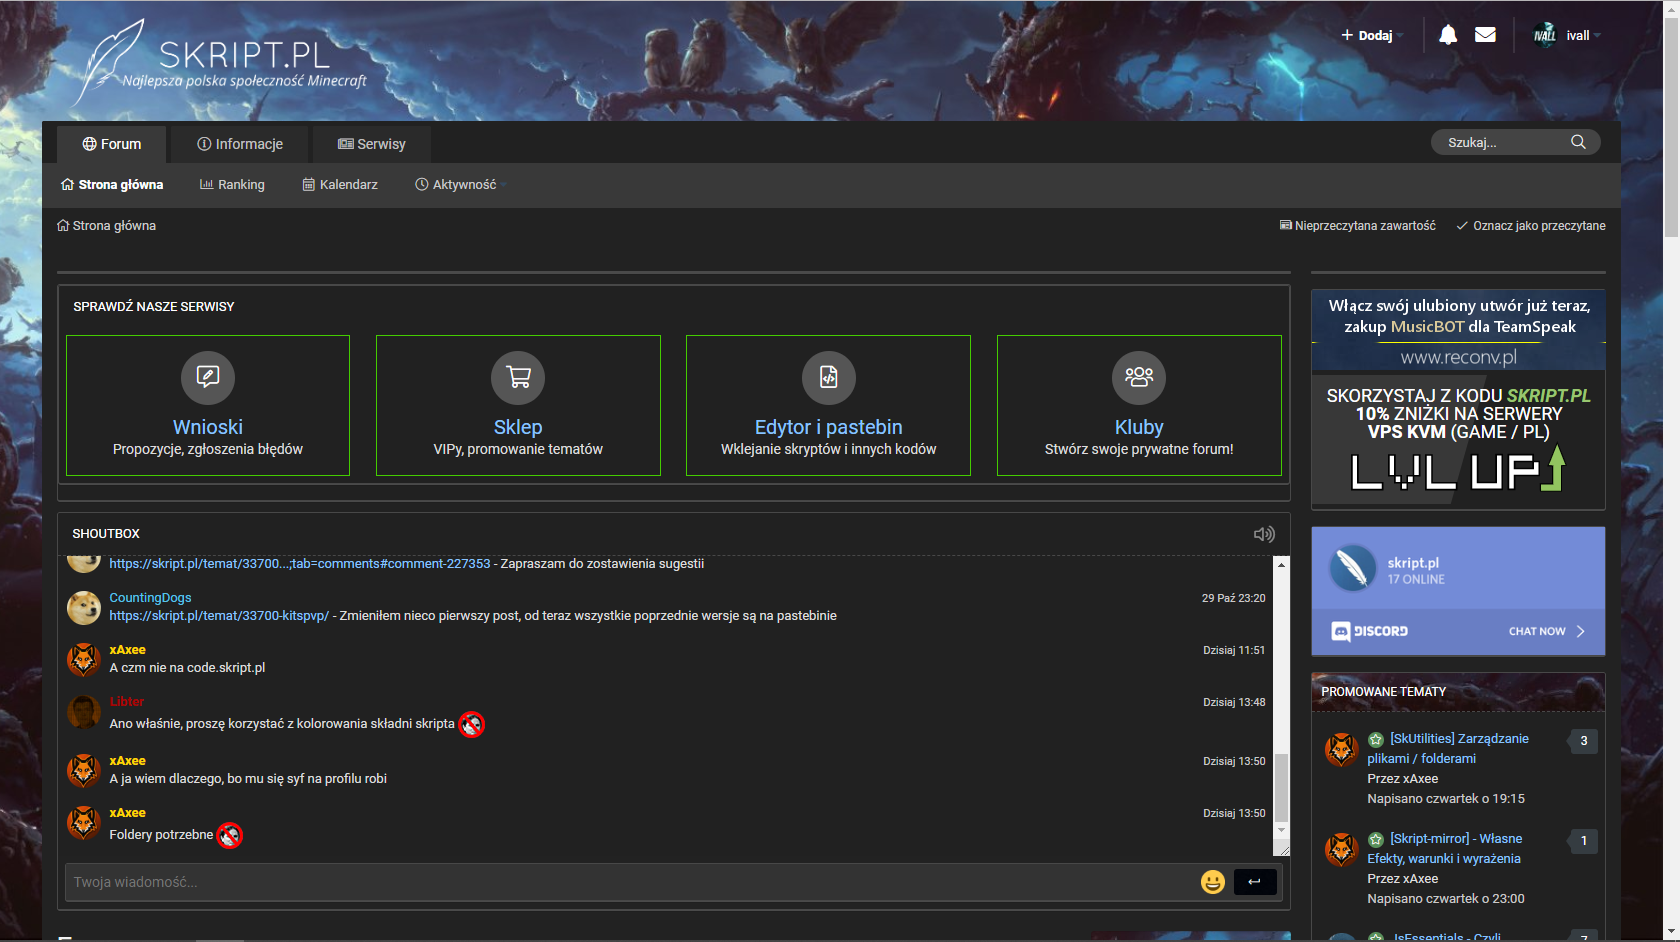Click green badge icon of Skript-mirror topic

[x=1376, y=839]
